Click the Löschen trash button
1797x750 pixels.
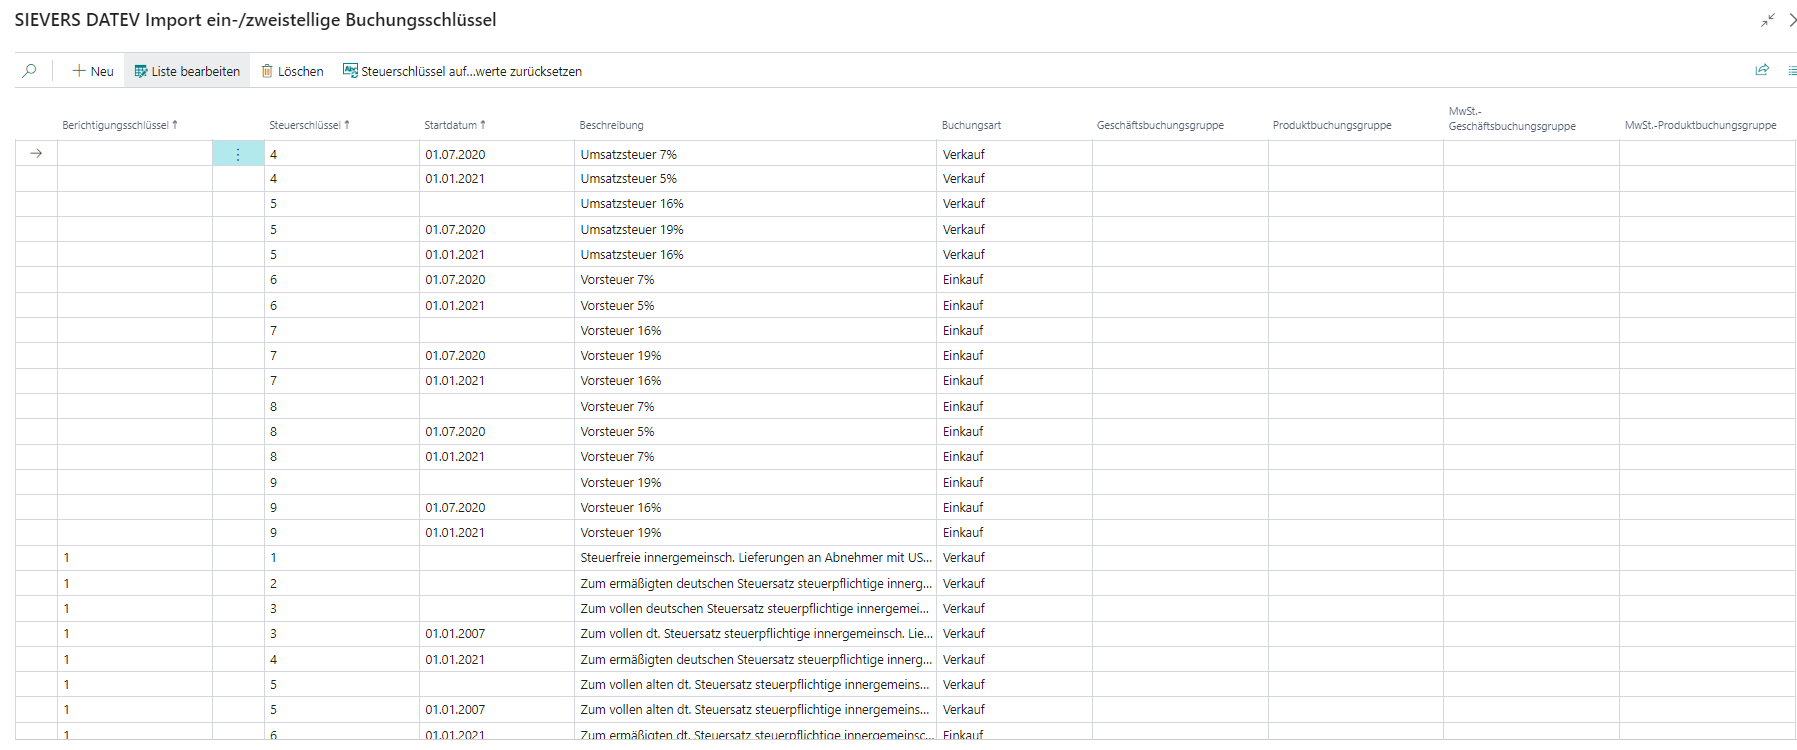(292, 71)
